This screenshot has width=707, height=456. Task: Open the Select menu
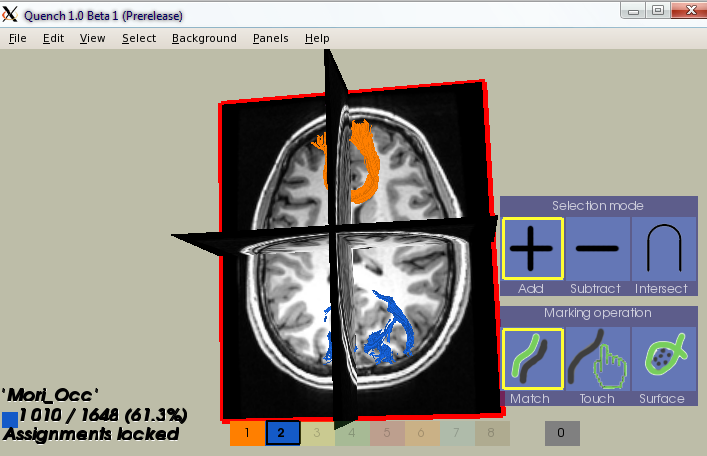(139, 38)
